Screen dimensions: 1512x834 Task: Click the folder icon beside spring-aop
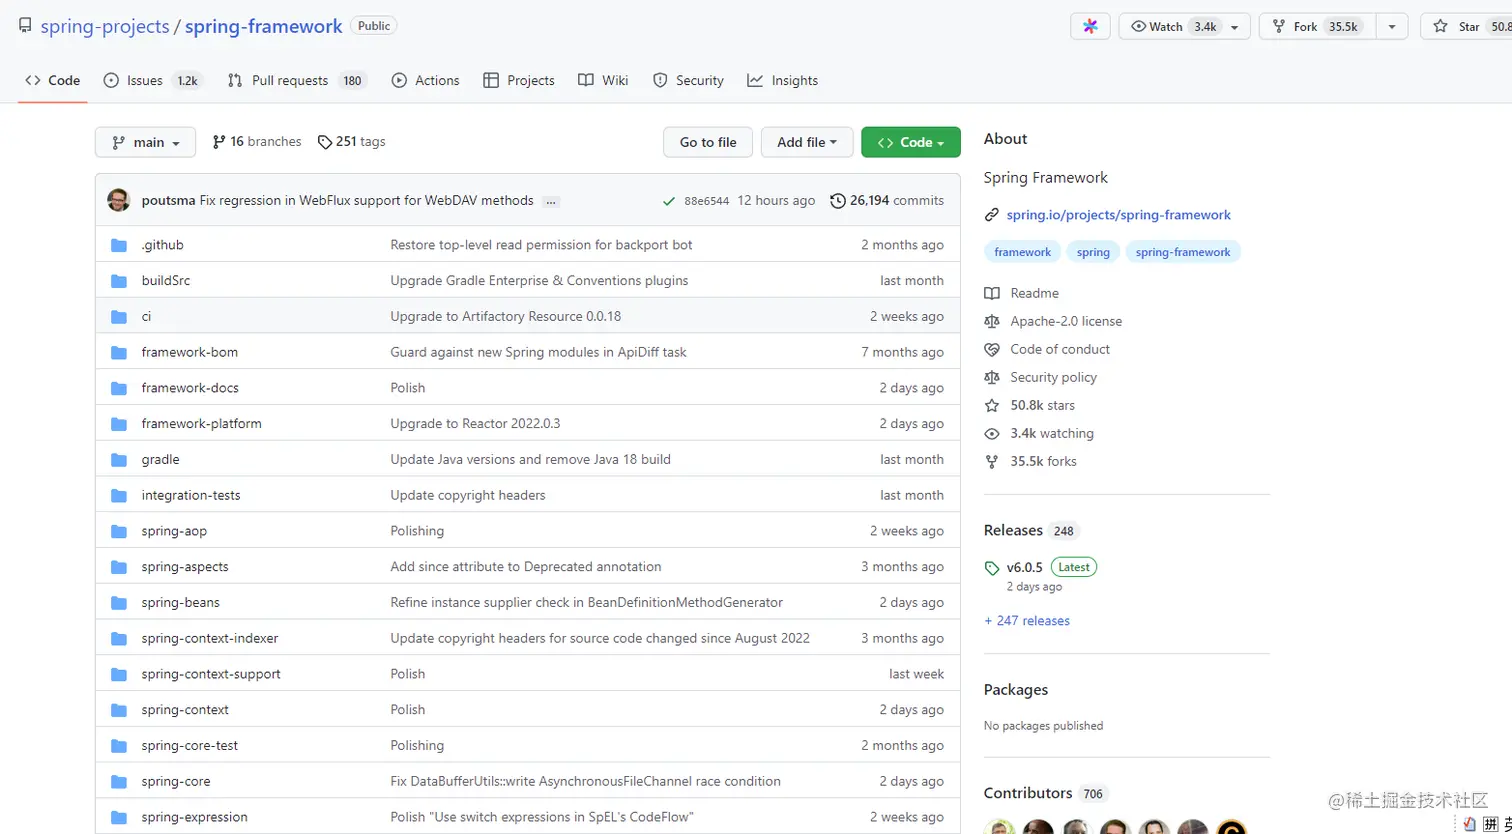(x=119, y=531)
